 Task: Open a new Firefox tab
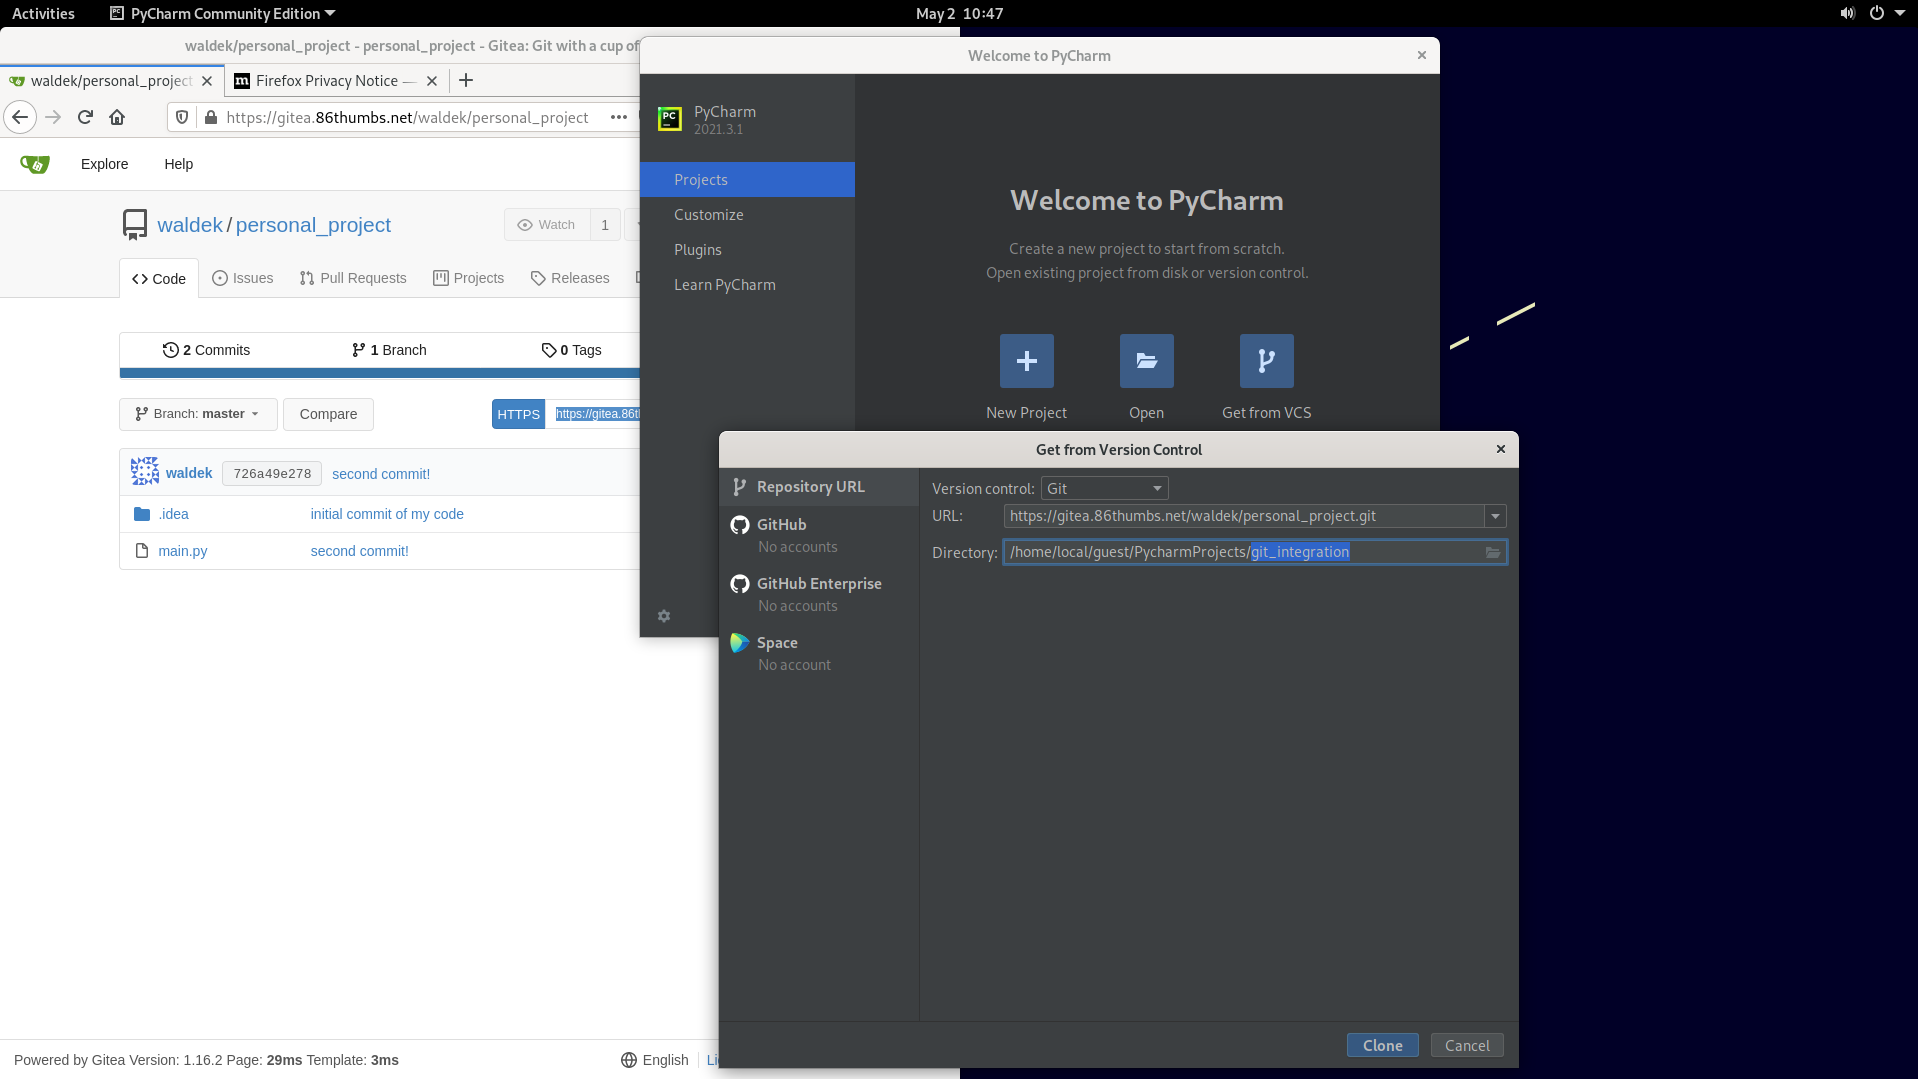(x=466, y=81)
